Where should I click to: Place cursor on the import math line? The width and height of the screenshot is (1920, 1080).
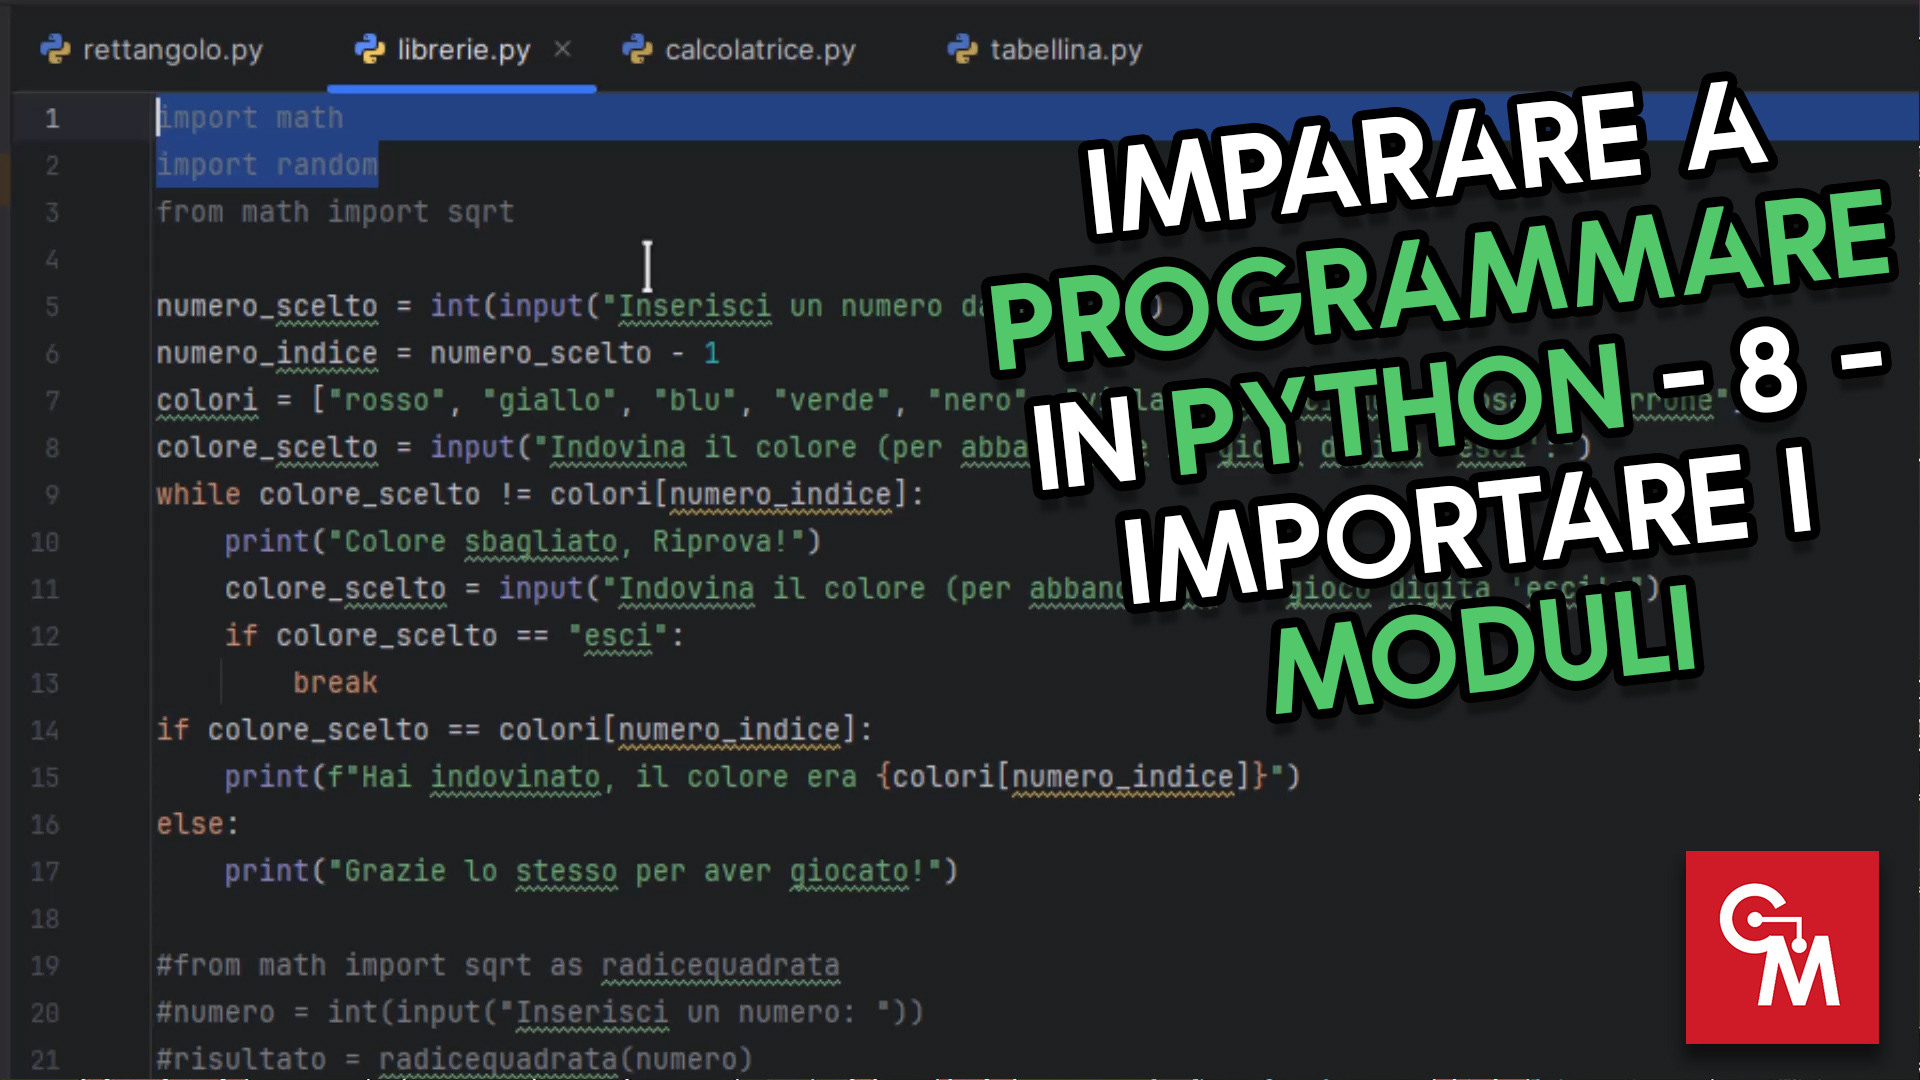pos(250,118)
